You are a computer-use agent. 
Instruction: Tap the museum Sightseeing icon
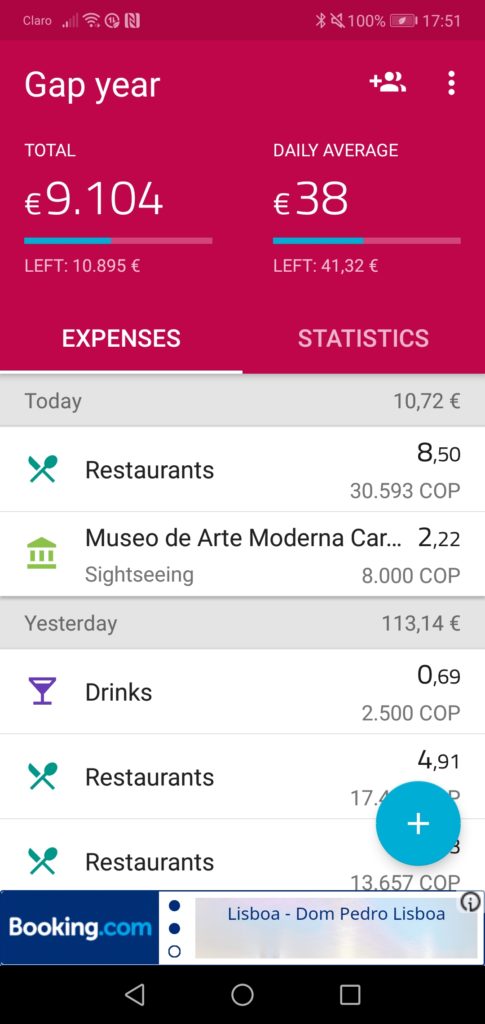coord(42,554)
